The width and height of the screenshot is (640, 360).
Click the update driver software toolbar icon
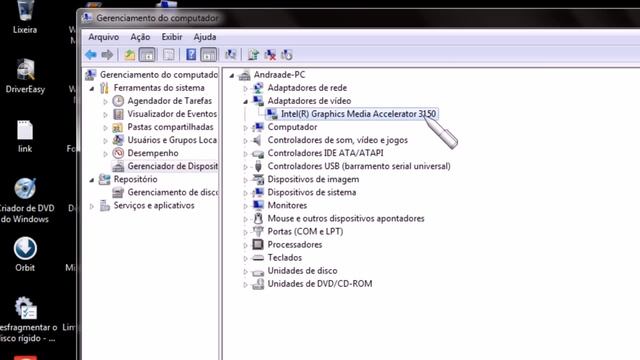coord(253,54)
